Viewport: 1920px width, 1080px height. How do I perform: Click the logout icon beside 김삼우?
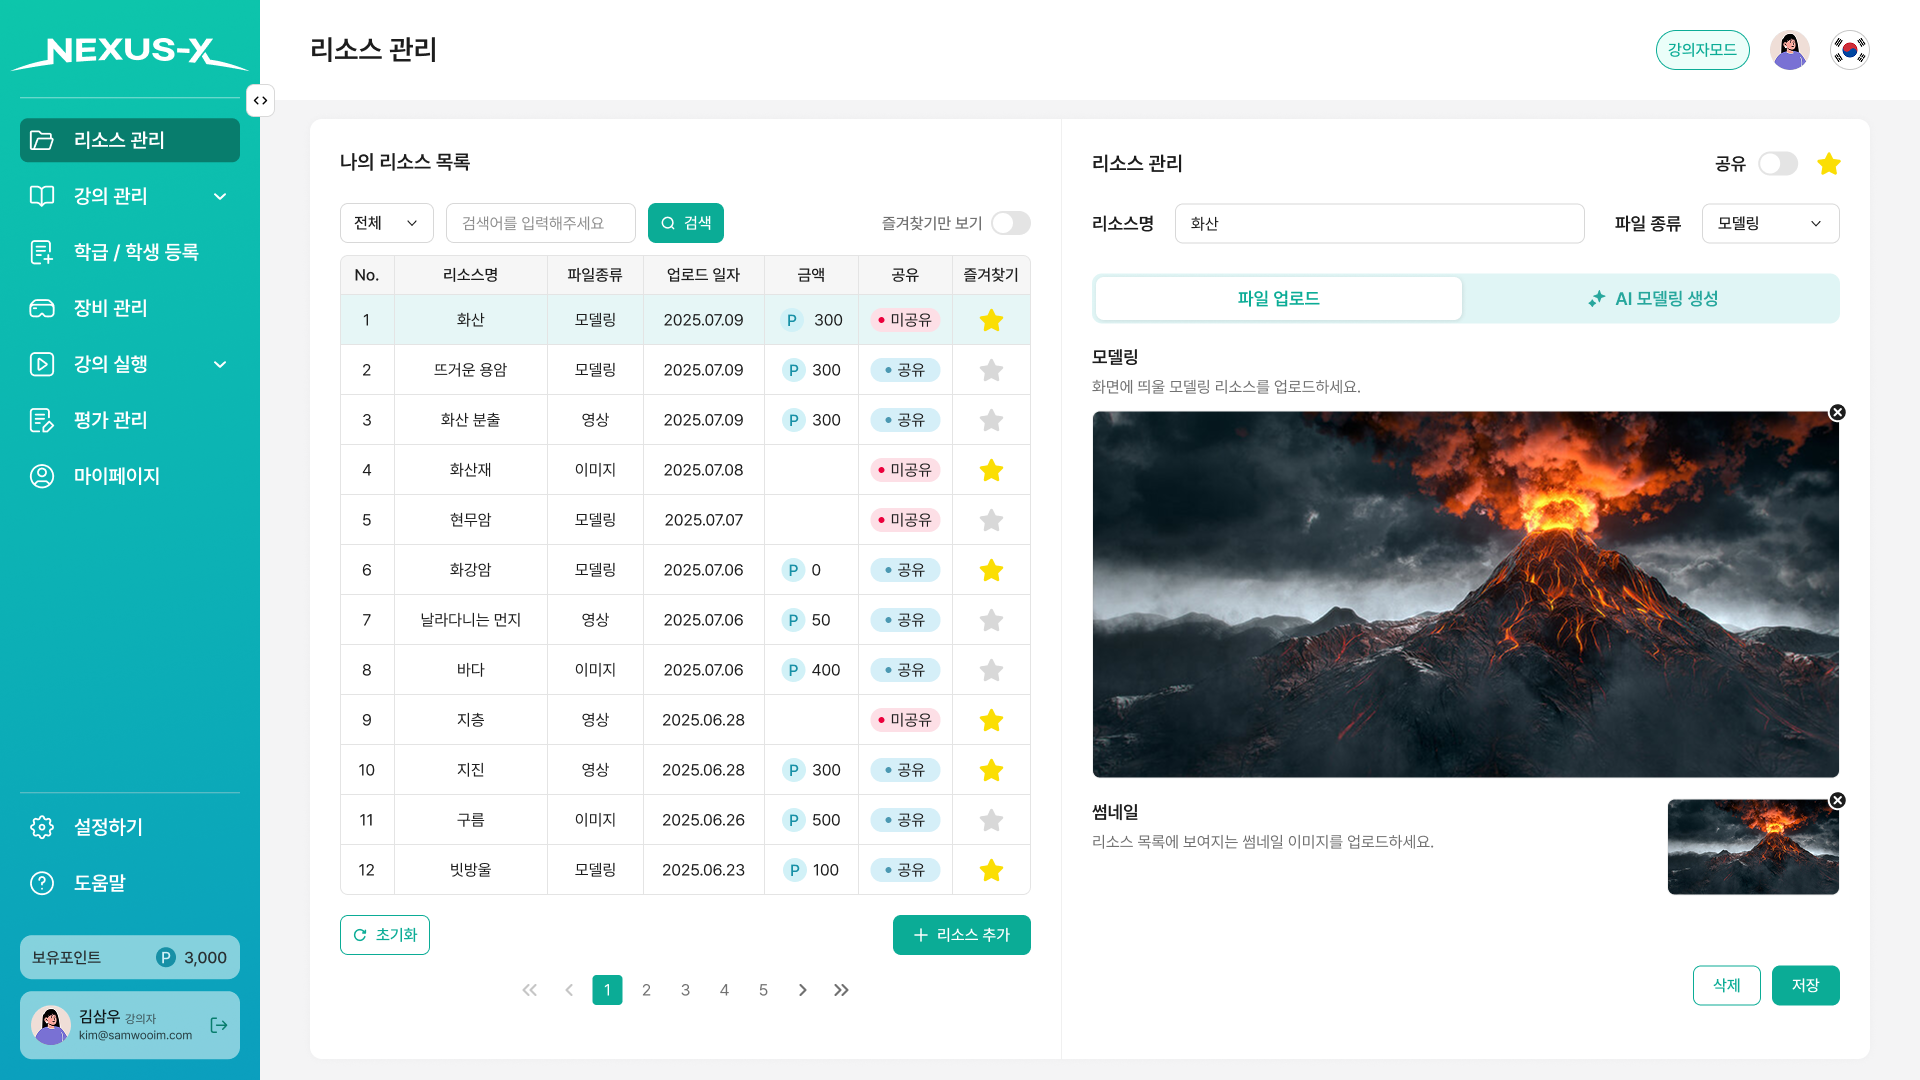[x=219, y=1025]
